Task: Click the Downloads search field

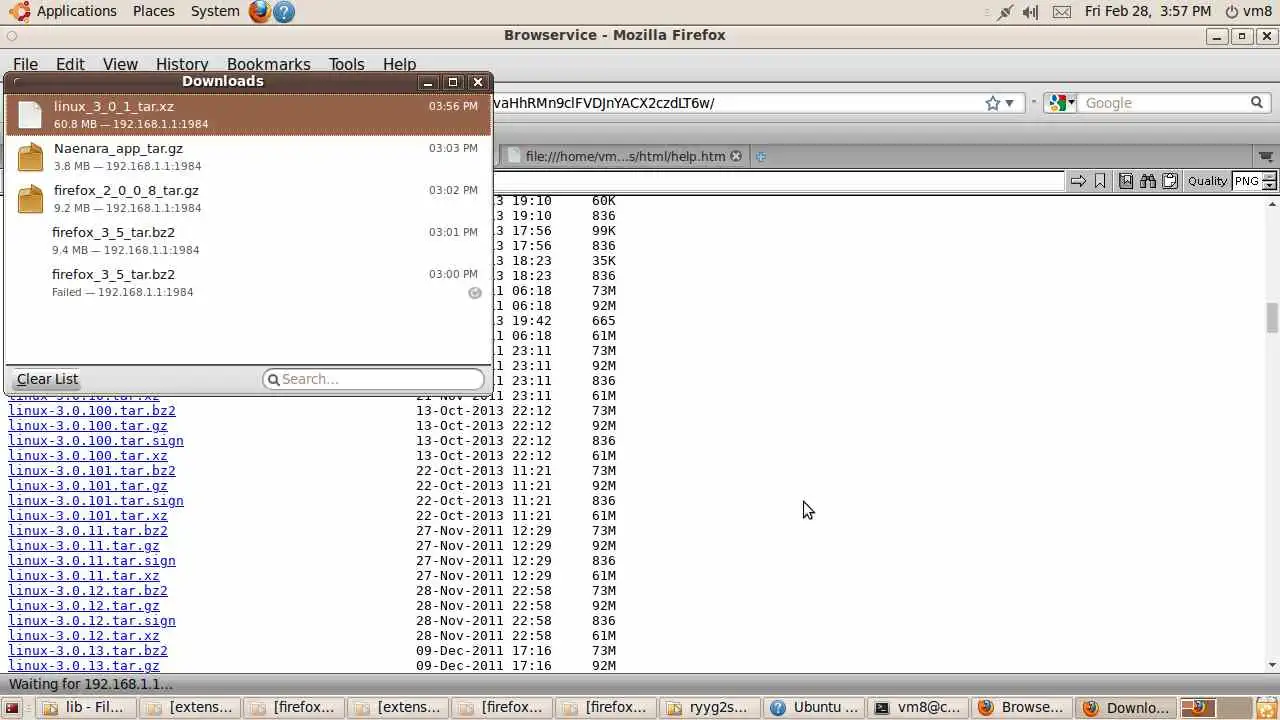Action: [x=374, y=379]
